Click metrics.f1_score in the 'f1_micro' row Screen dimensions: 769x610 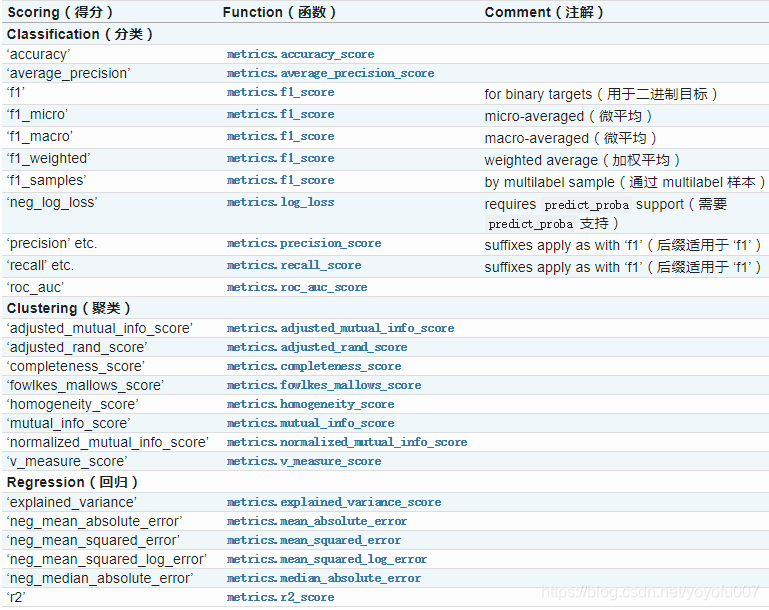281,114
